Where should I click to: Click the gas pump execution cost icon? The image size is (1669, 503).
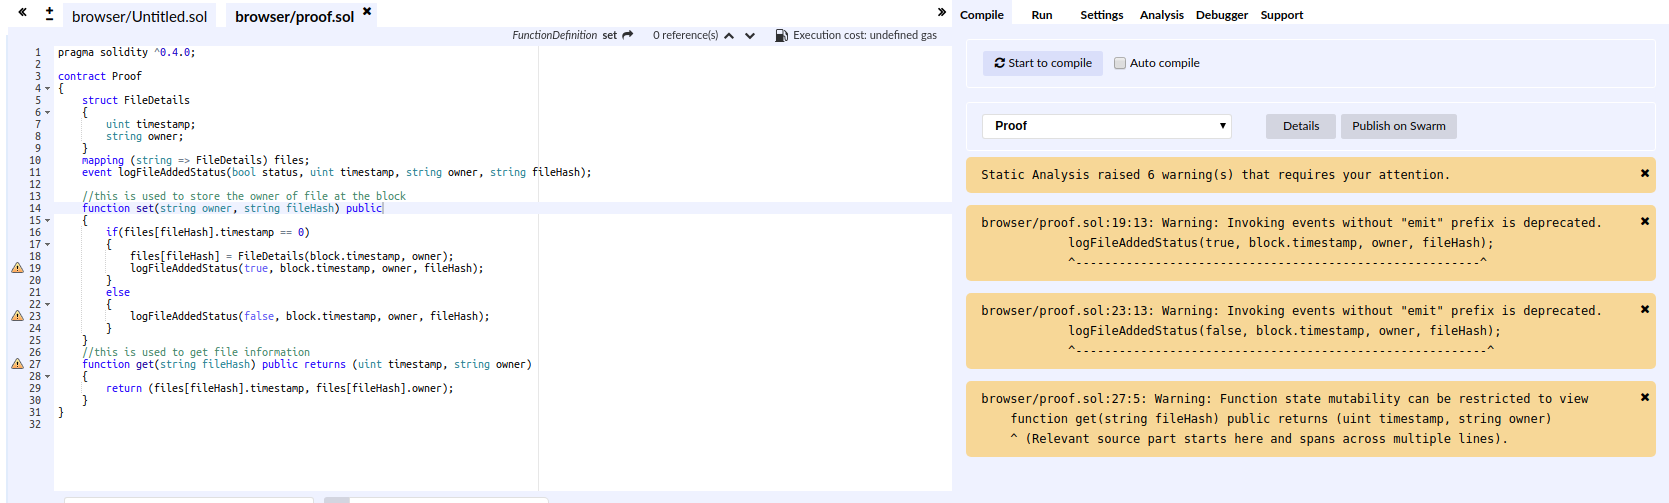(781, 36)
